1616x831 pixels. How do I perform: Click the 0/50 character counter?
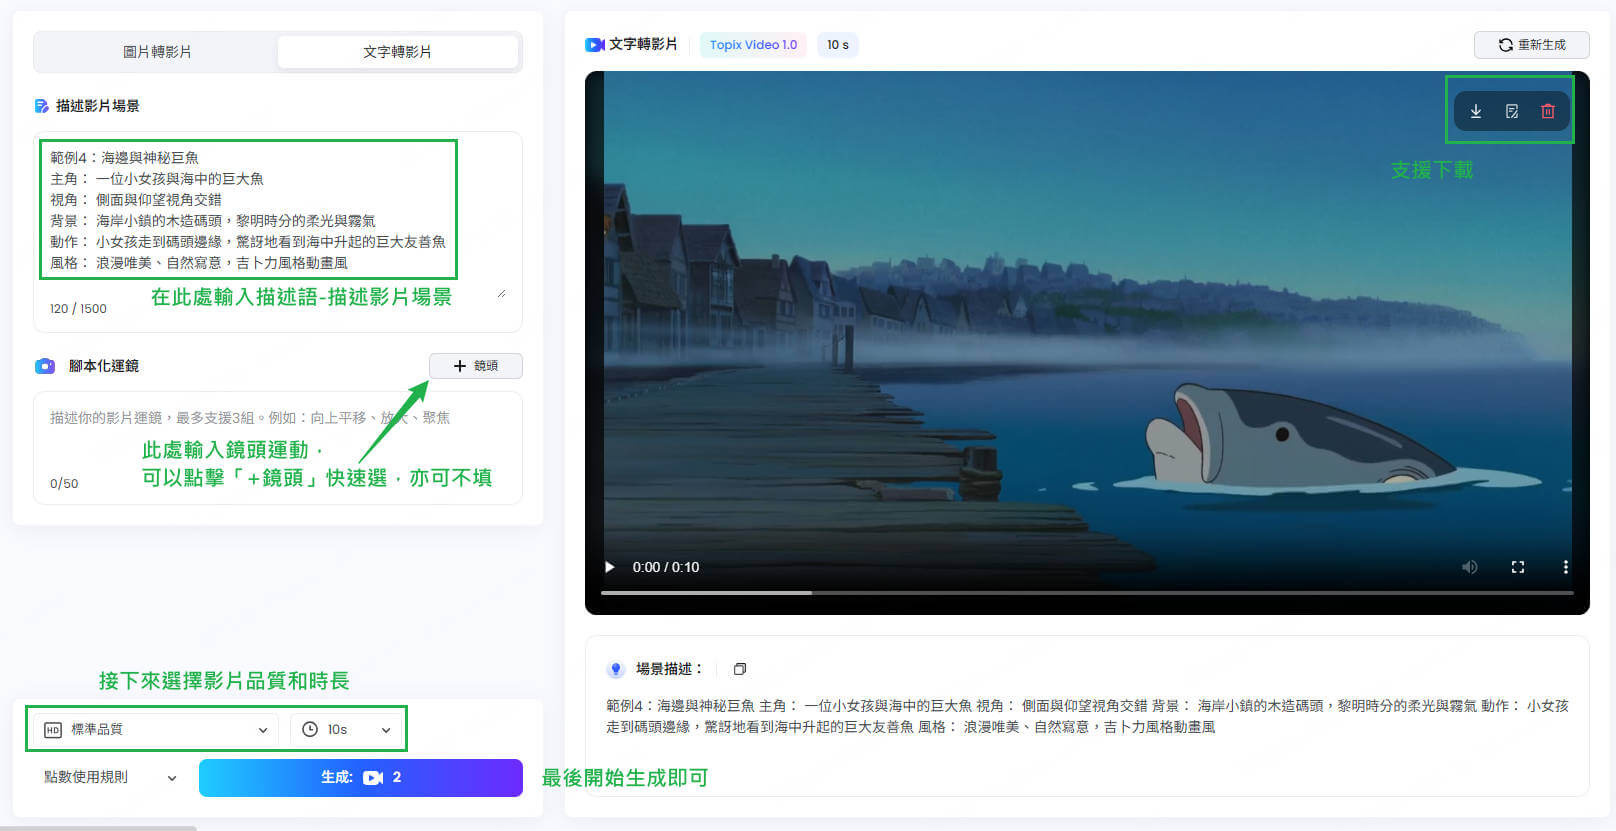64,484
